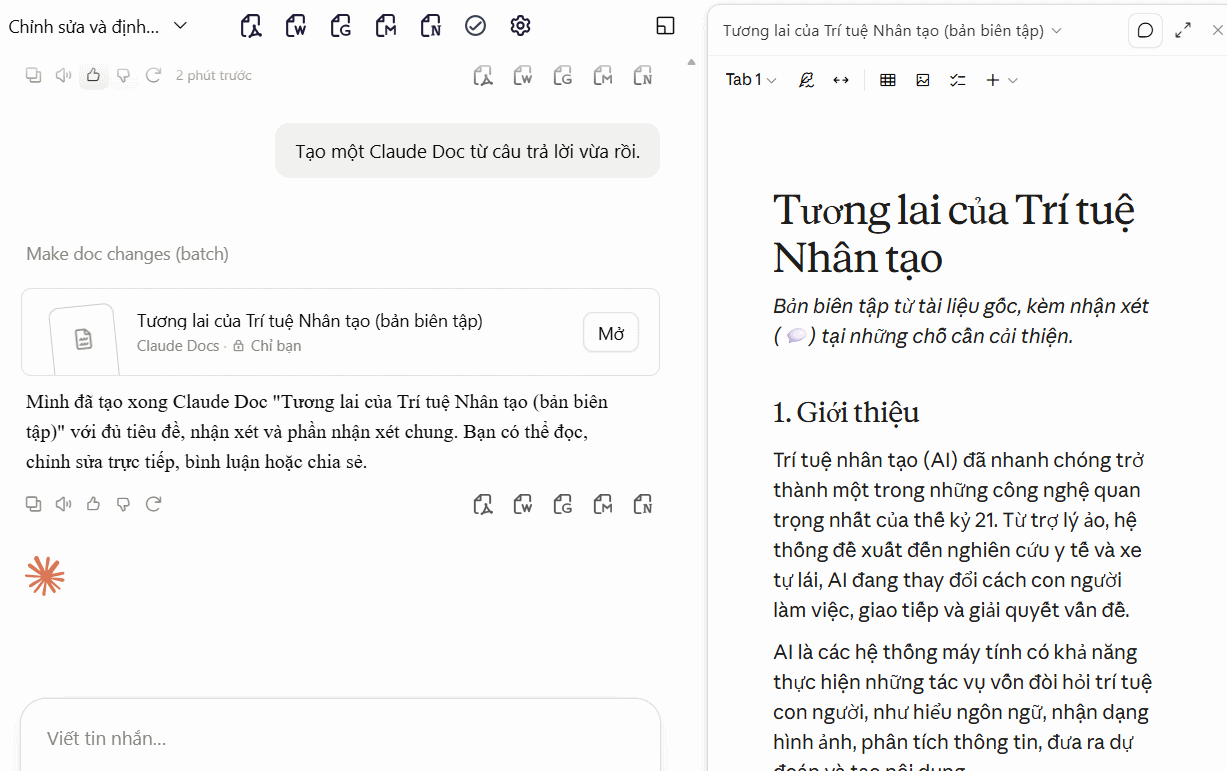Viewport: 1227px width, 771px height.
Task: Click the italic subtitle Bản biên tập từ tài liệu gốc
Action: tap(961, 321)
